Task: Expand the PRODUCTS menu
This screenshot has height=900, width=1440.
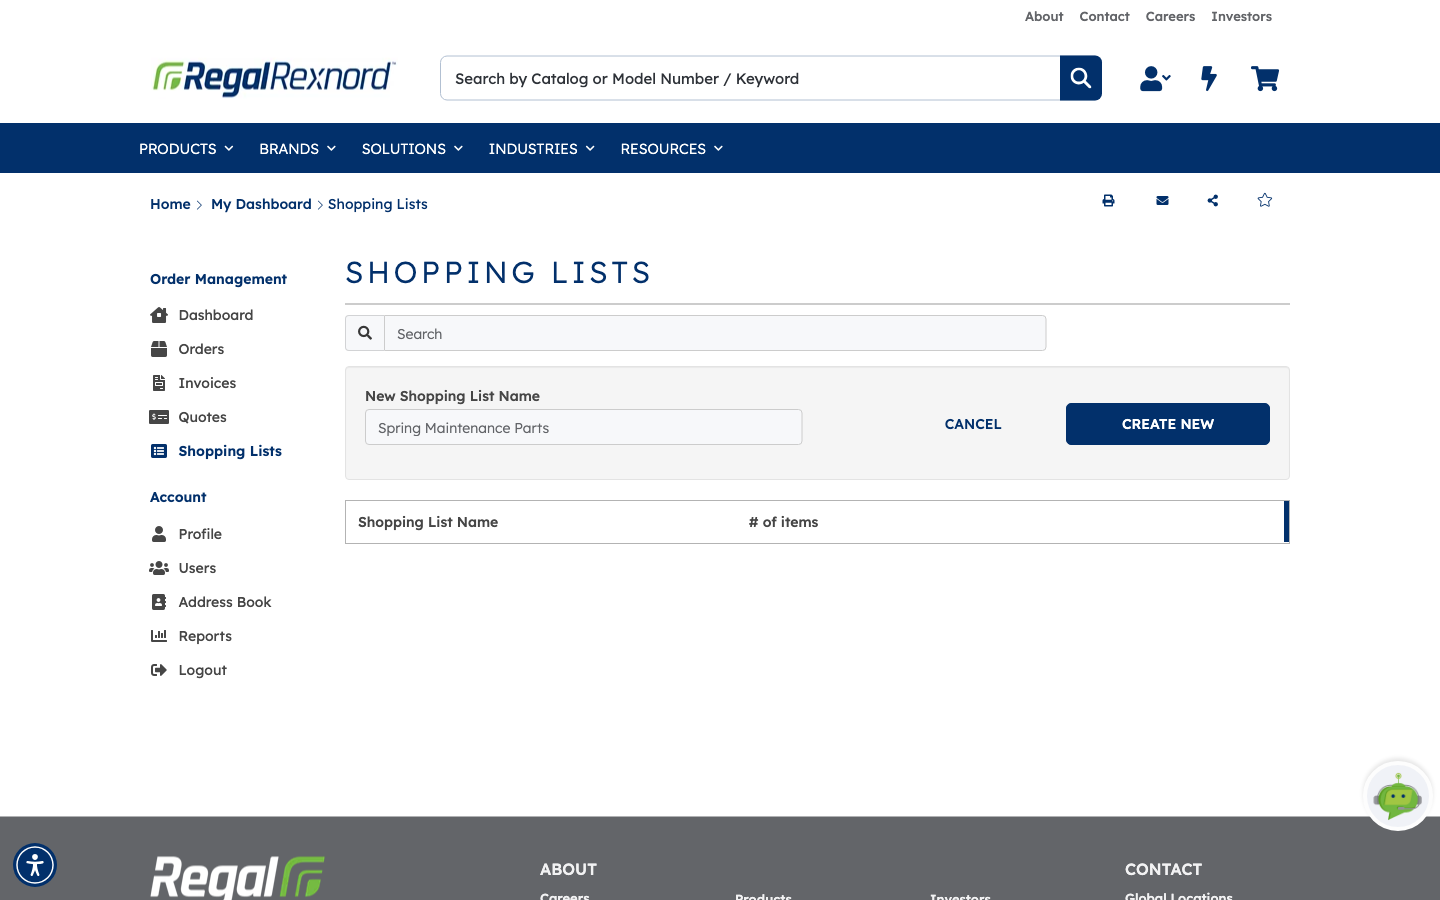Action: tap(186, 149)
